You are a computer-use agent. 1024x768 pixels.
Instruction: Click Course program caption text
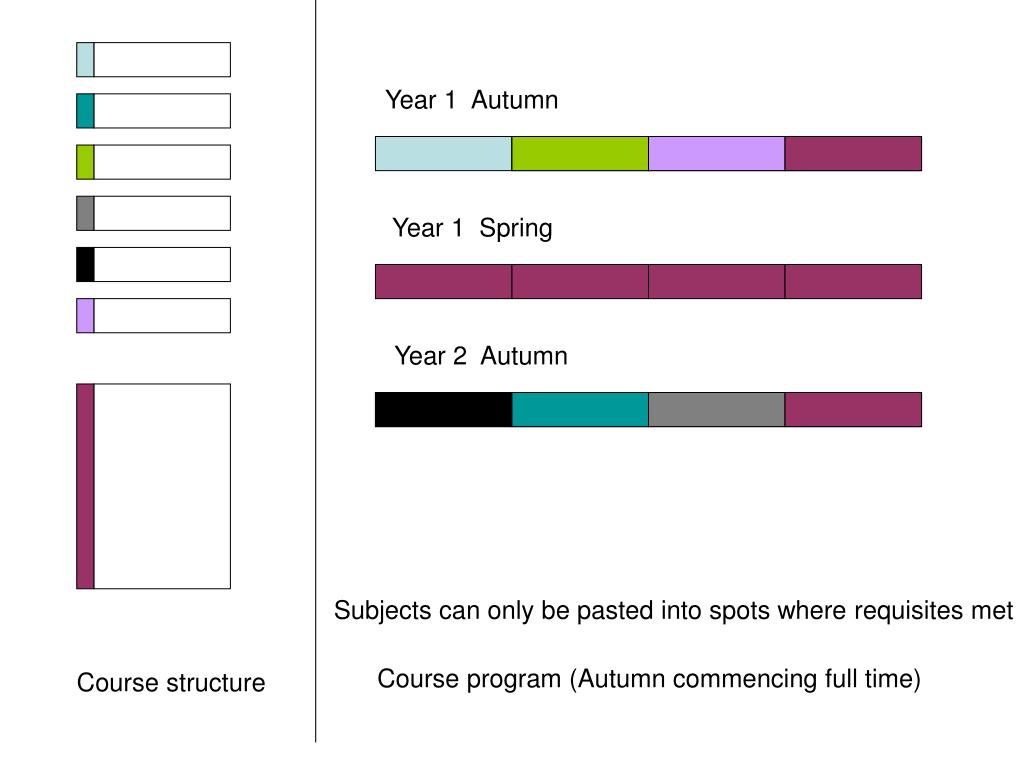click(649, 679)
